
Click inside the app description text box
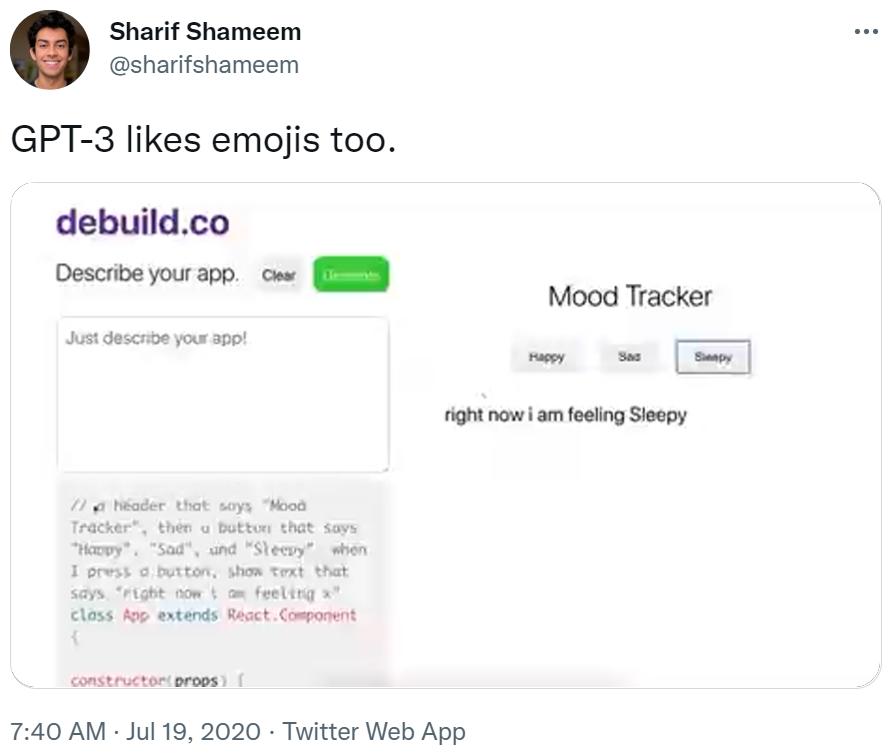pos(223,390)
